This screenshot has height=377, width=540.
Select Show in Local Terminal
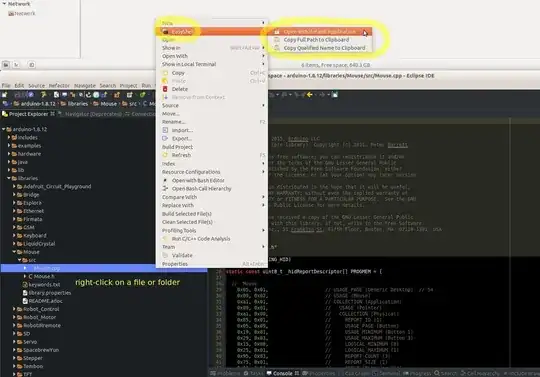[x=212, y=64]
